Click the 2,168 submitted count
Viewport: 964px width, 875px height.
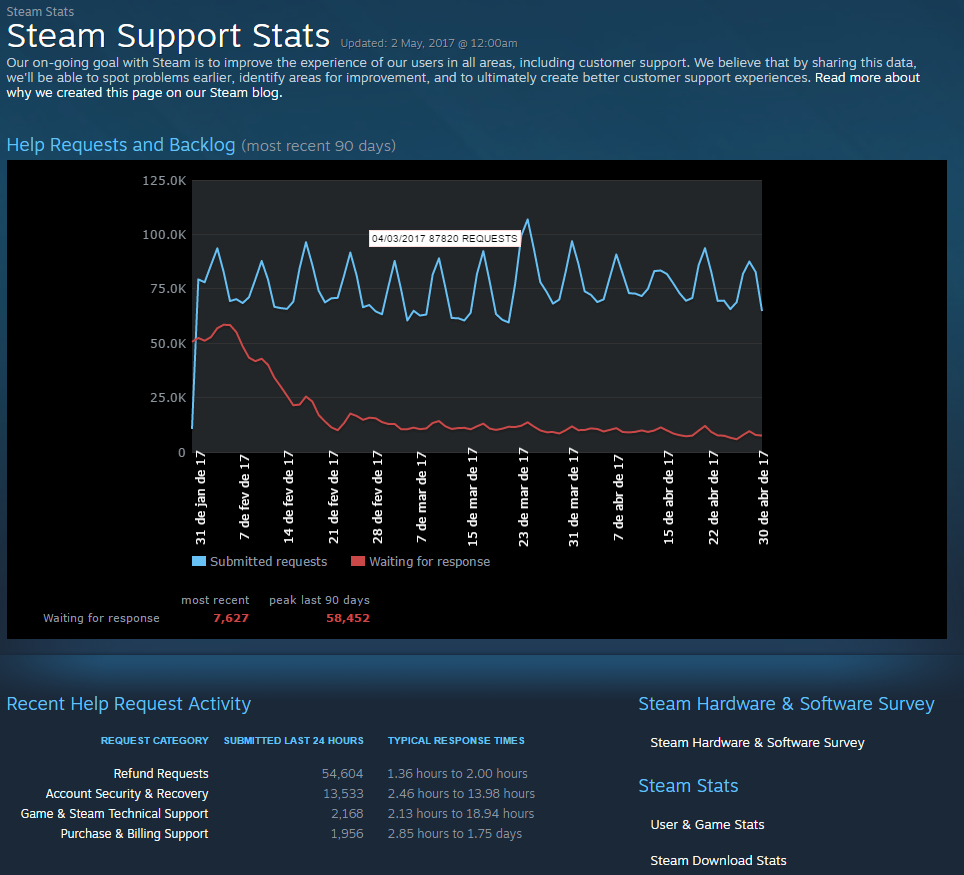(347, 814)
